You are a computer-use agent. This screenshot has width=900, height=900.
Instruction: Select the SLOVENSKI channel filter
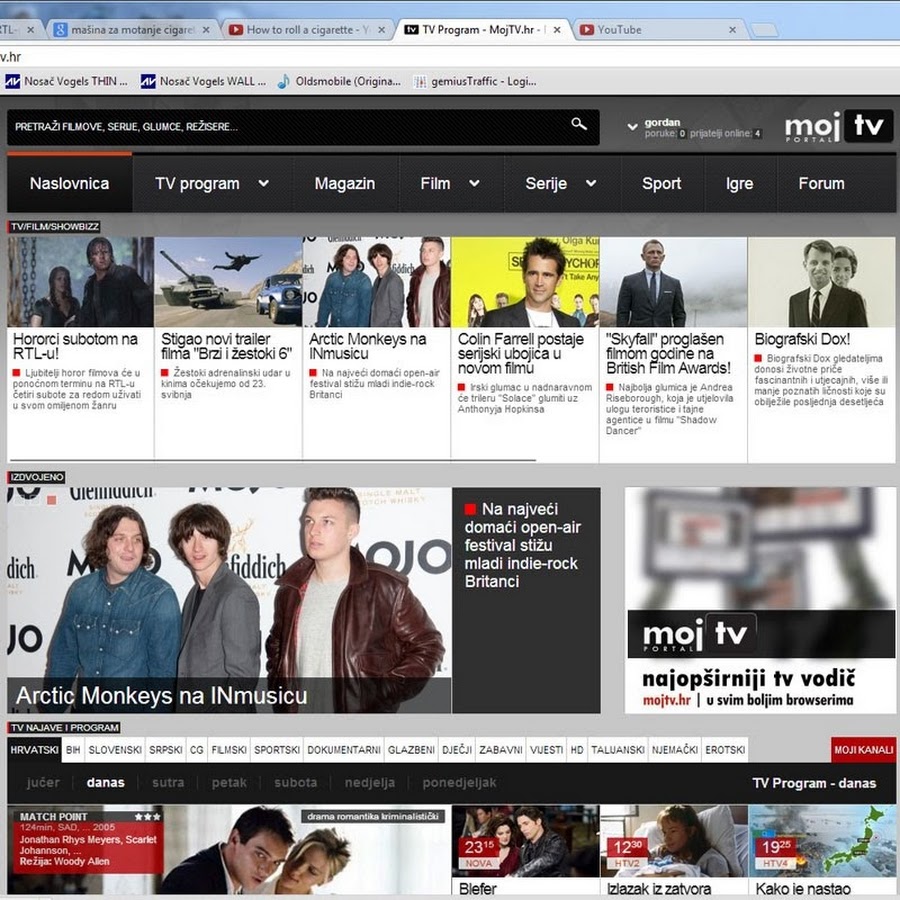click(115, 750)
